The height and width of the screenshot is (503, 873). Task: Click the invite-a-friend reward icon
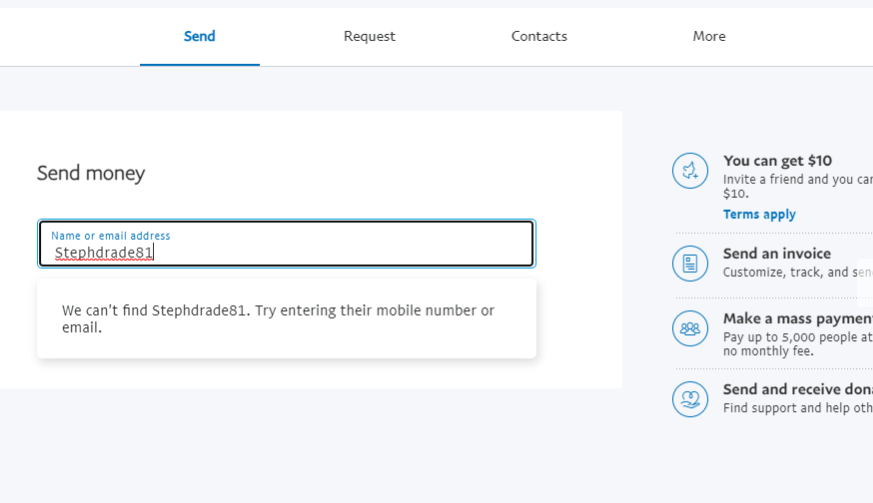coord(690,171)
